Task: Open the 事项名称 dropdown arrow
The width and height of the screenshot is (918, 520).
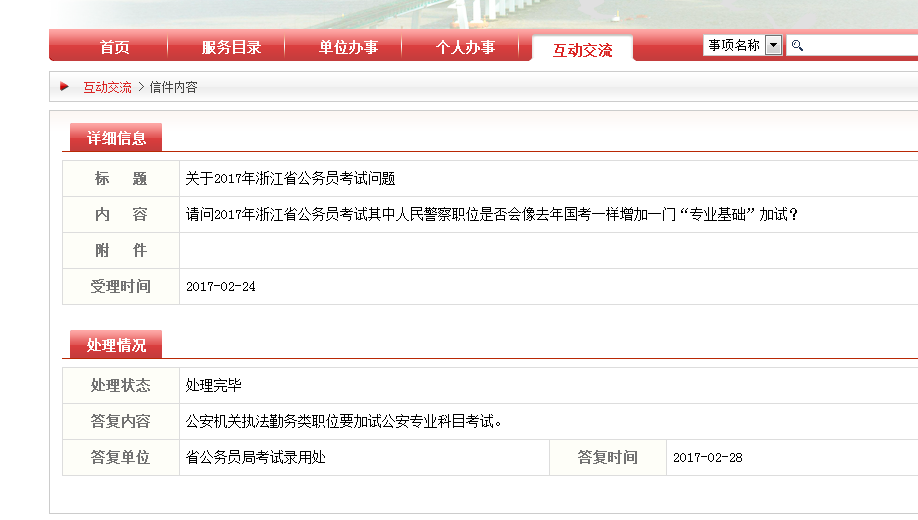Action: click(773, 46)
